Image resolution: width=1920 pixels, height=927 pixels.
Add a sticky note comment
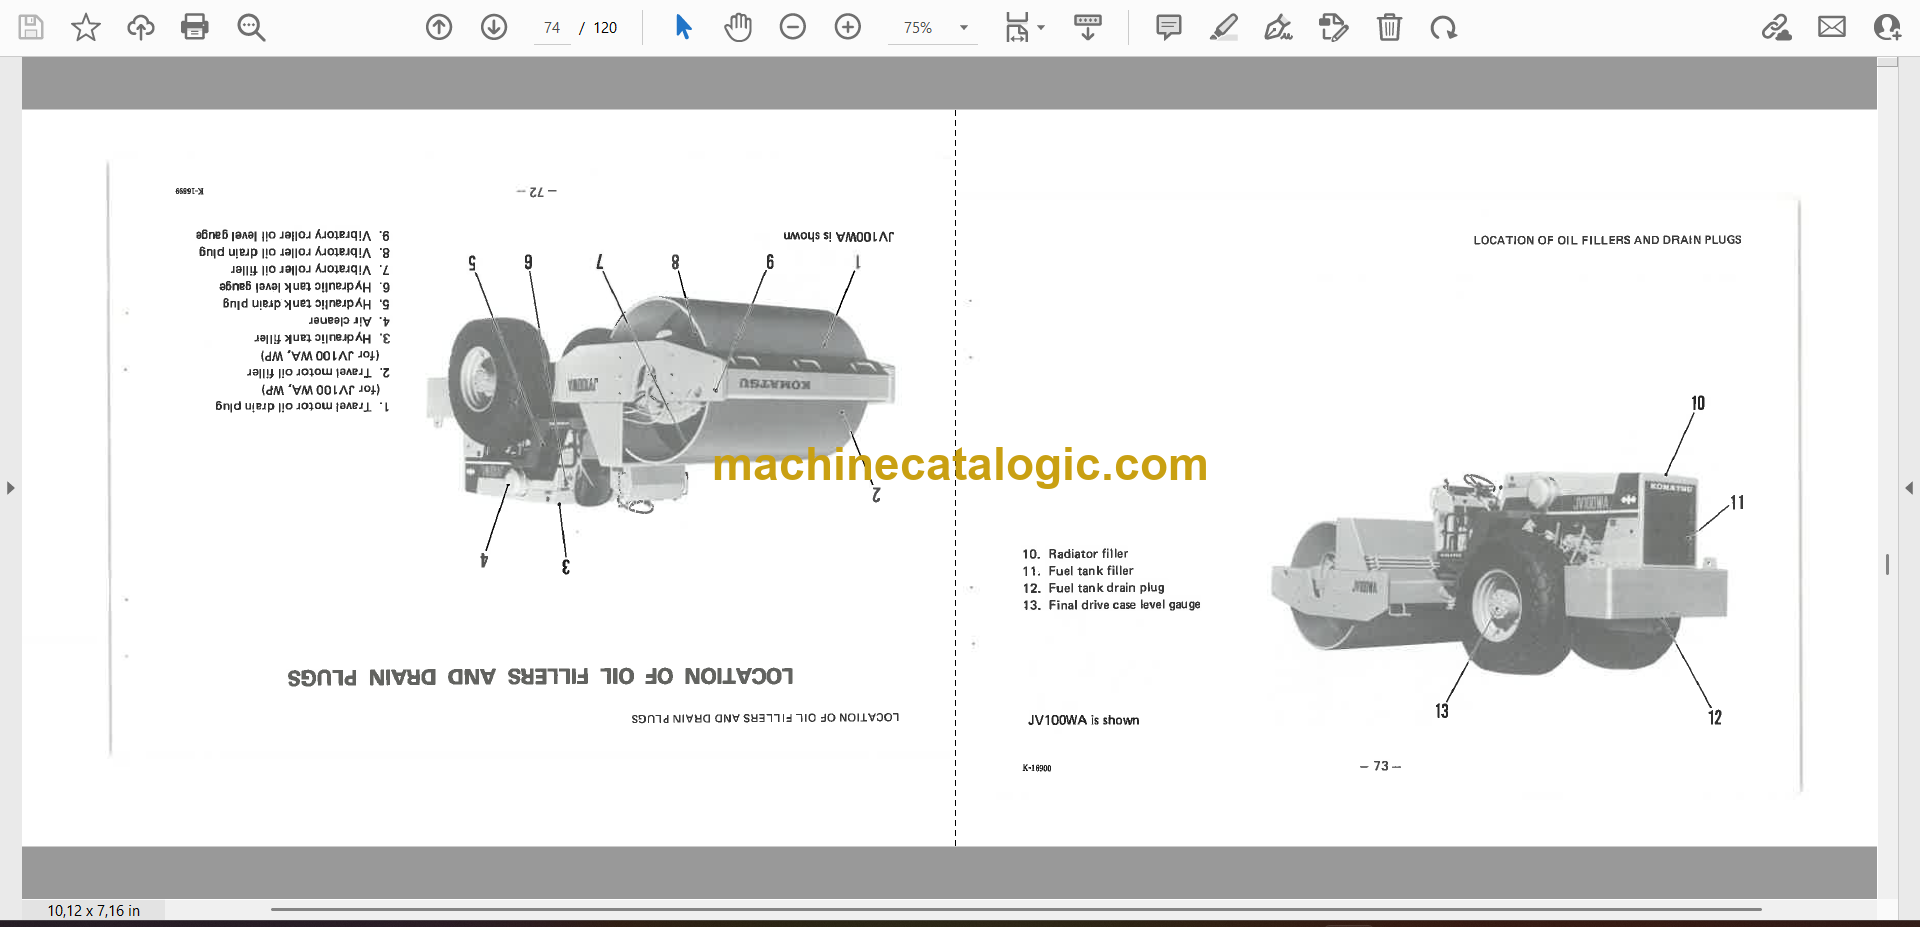1168,27
